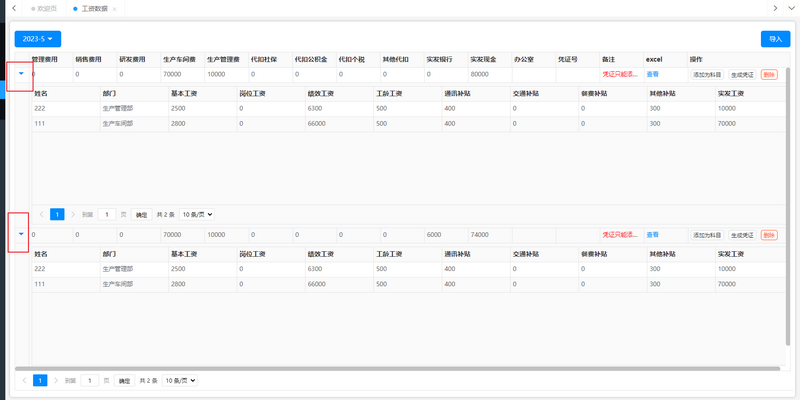Click 查看 in the 80000 row
Image resolution: width=800 pixels, height=400 pixels.
click(x=653, y=74)
